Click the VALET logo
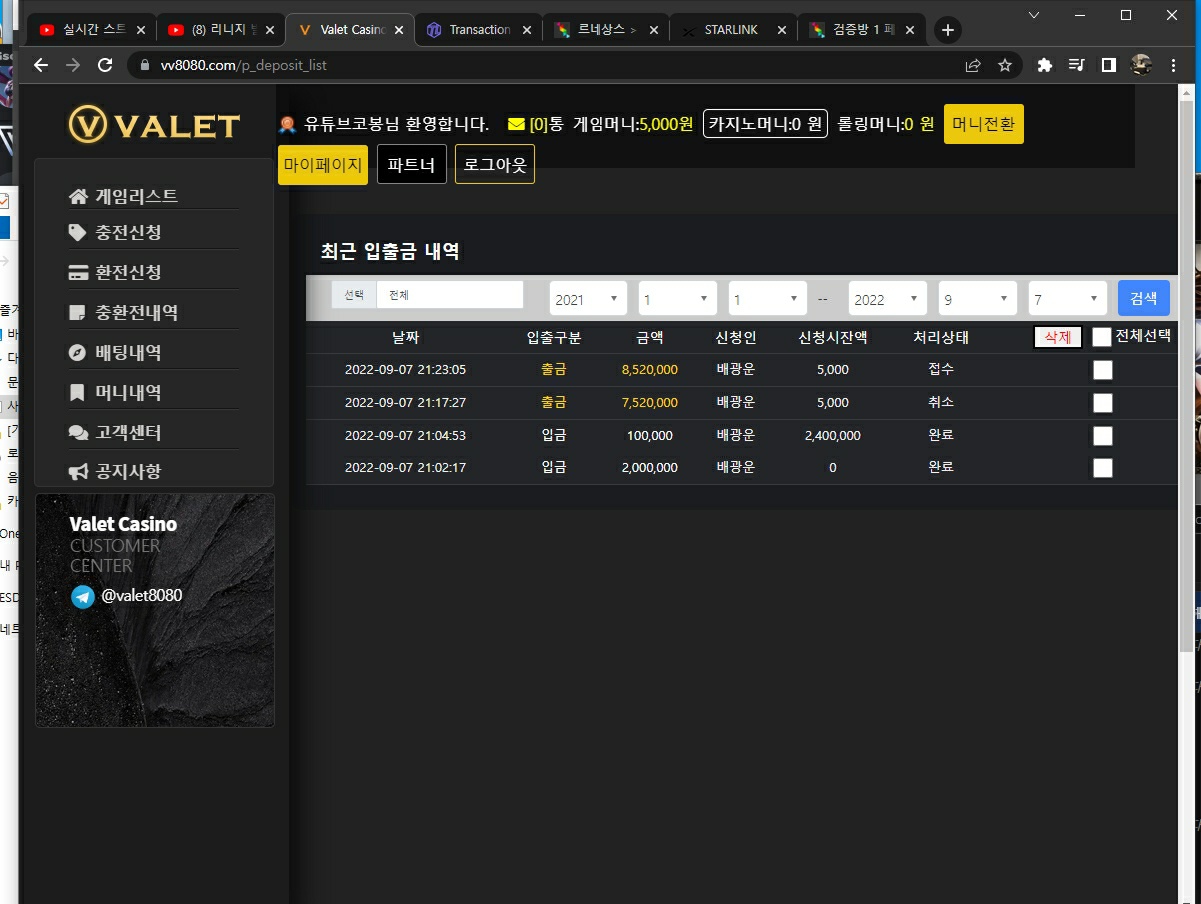1201x904 pixels. [154, 125]
